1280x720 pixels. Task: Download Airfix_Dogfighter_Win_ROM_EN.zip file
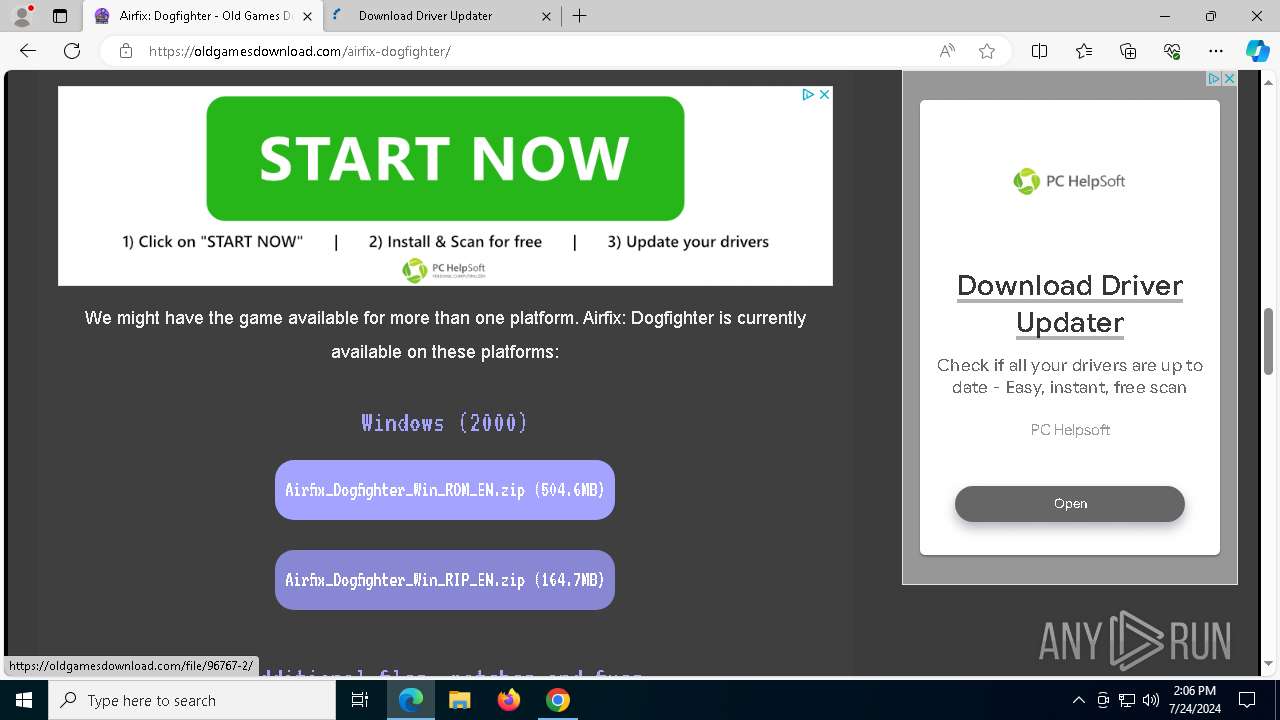pos(445,490)
